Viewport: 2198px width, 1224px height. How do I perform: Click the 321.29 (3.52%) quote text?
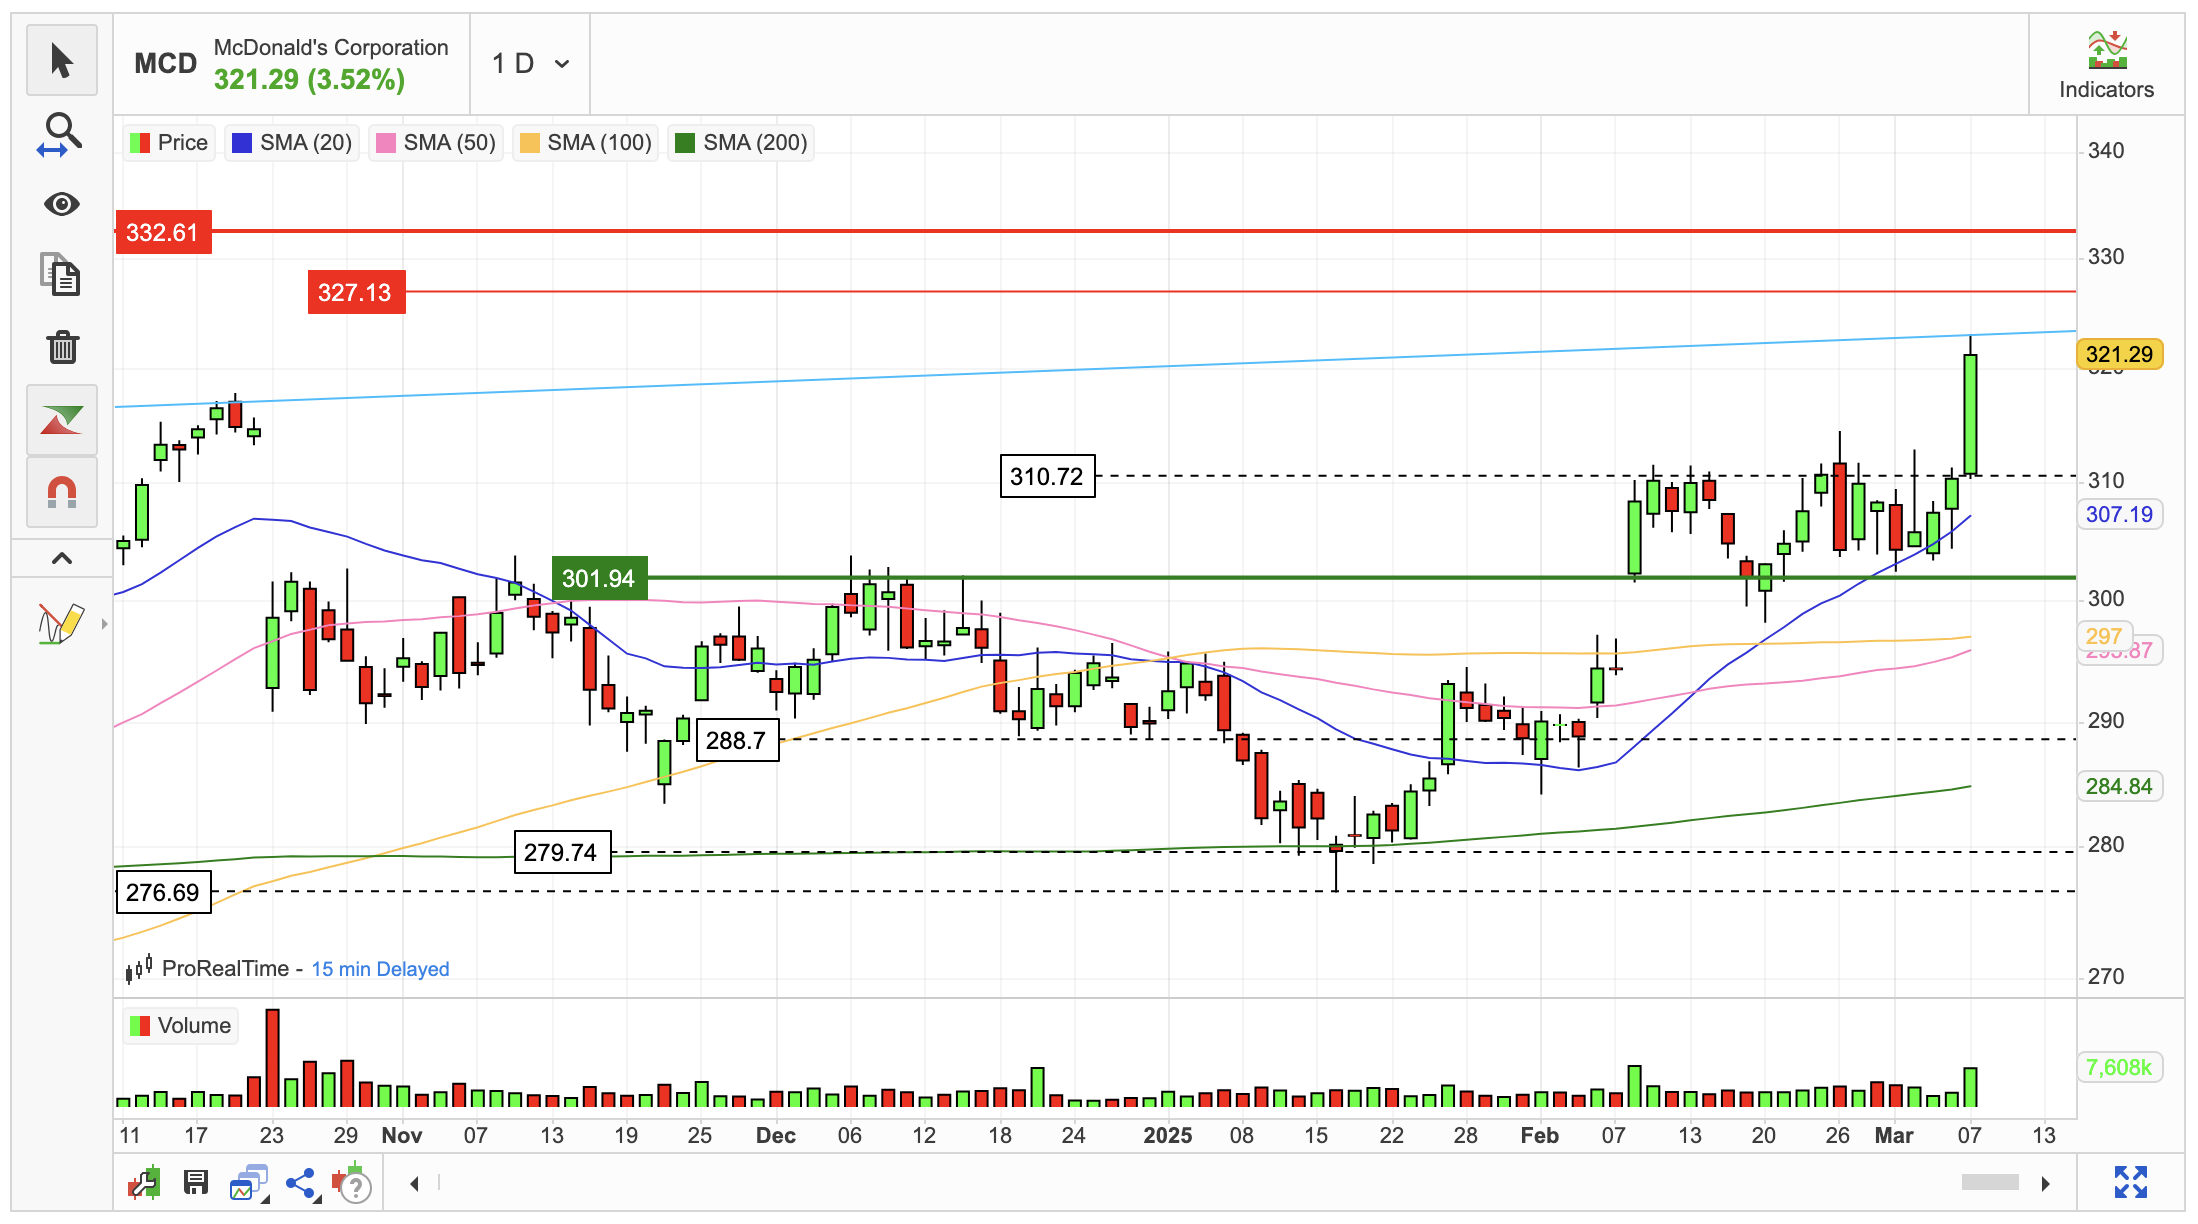[x=309, y=80]
